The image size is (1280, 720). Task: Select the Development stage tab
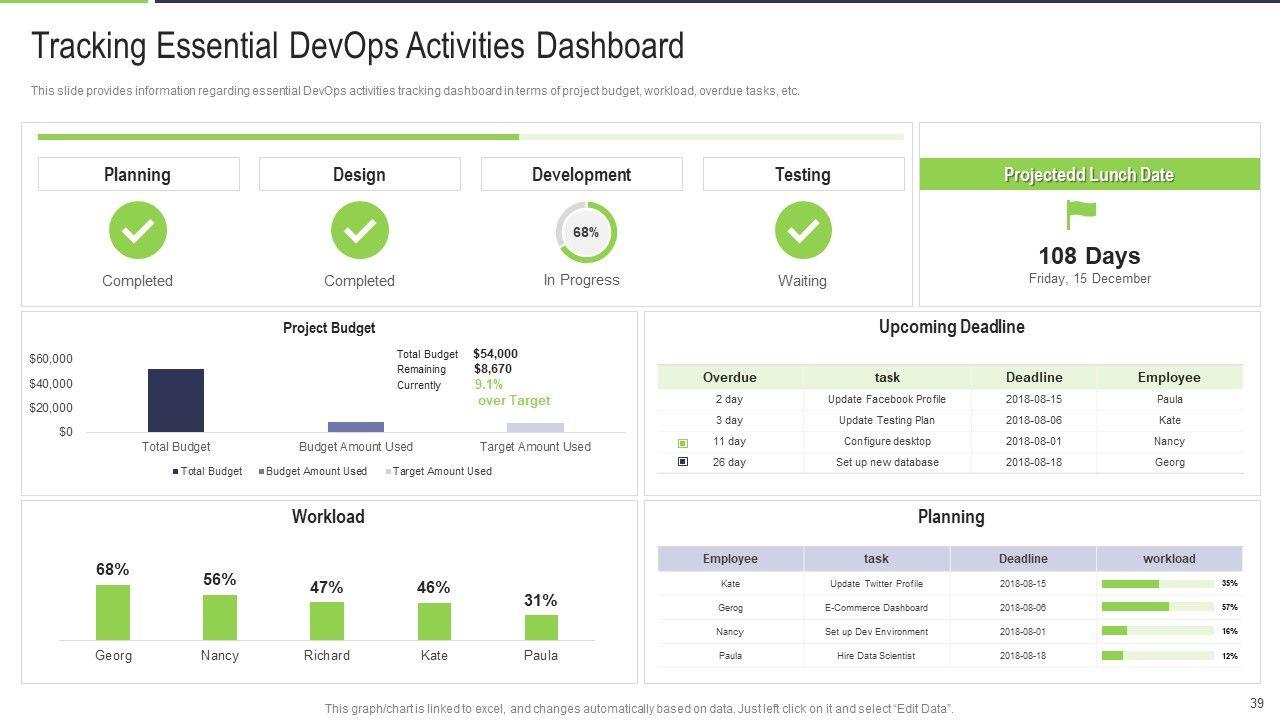pyautogui.click(x=581, y=174)
